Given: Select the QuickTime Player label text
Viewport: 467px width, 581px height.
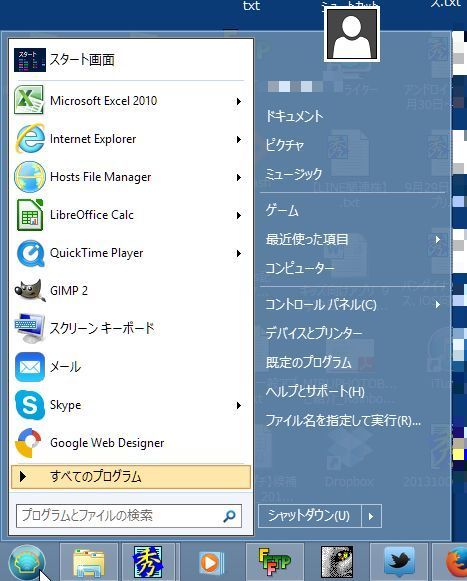Looking at the screenshot, I should [97, 253].
